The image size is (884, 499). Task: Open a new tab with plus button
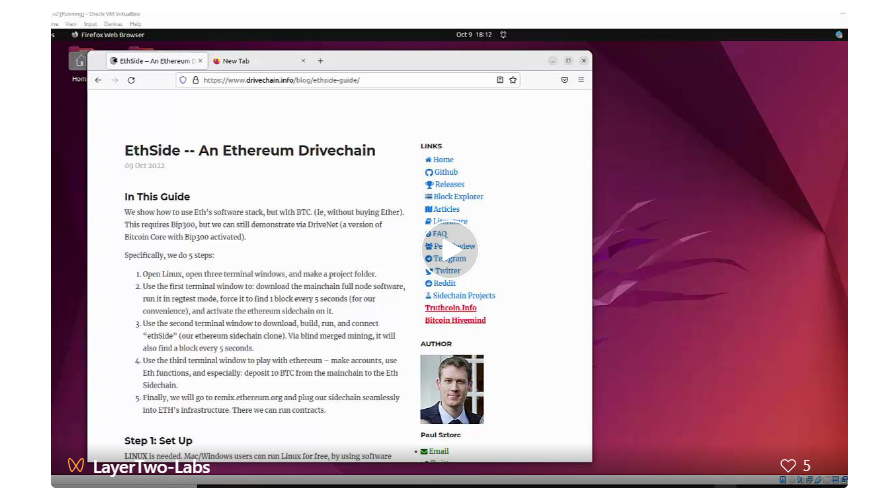coord(320,61)
